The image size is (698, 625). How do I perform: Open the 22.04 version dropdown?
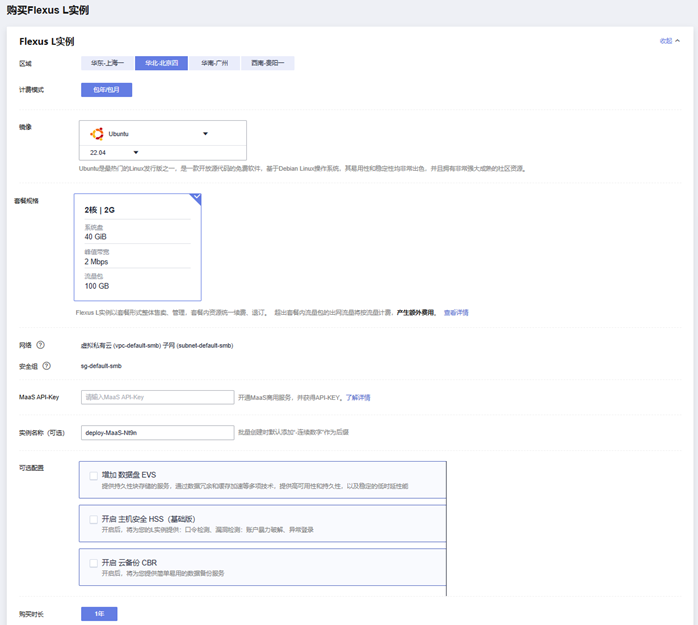point(135,152)
